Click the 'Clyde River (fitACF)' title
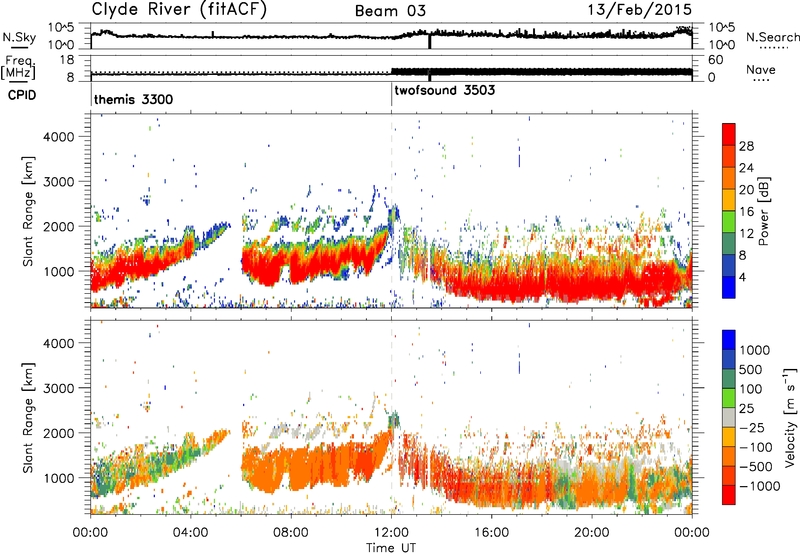The width and height of the screenshot is (800, 554). tap(179, 9)
